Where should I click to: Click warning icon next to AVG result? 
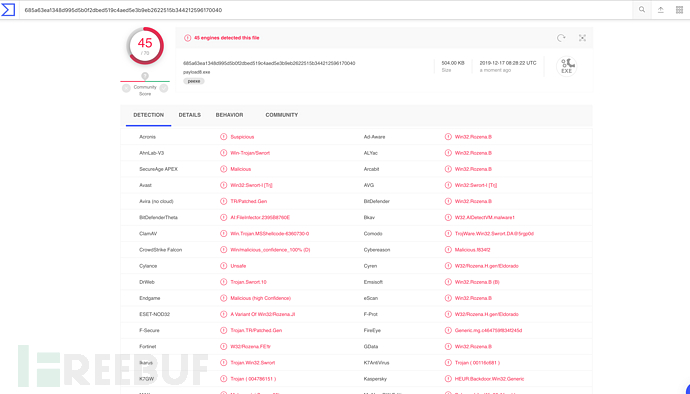coord(448,185)
